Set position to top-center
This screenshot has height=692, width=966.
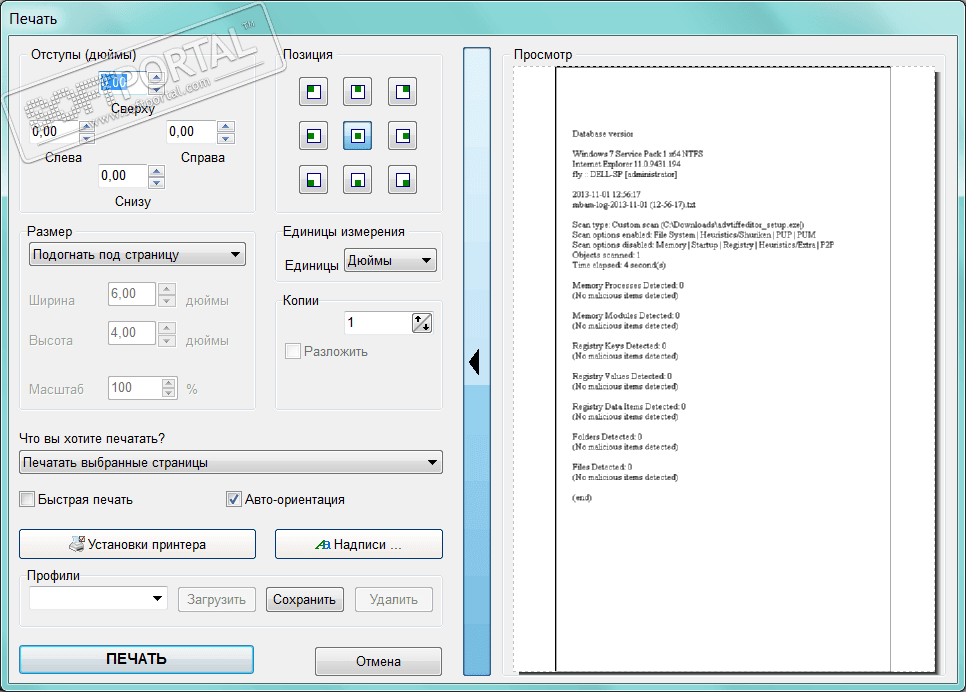357,92
